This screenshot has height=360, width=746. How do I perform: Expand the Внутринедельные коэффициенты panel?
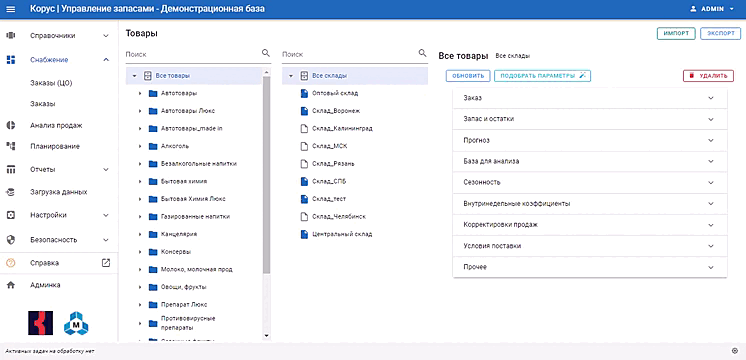pos(590,204)
